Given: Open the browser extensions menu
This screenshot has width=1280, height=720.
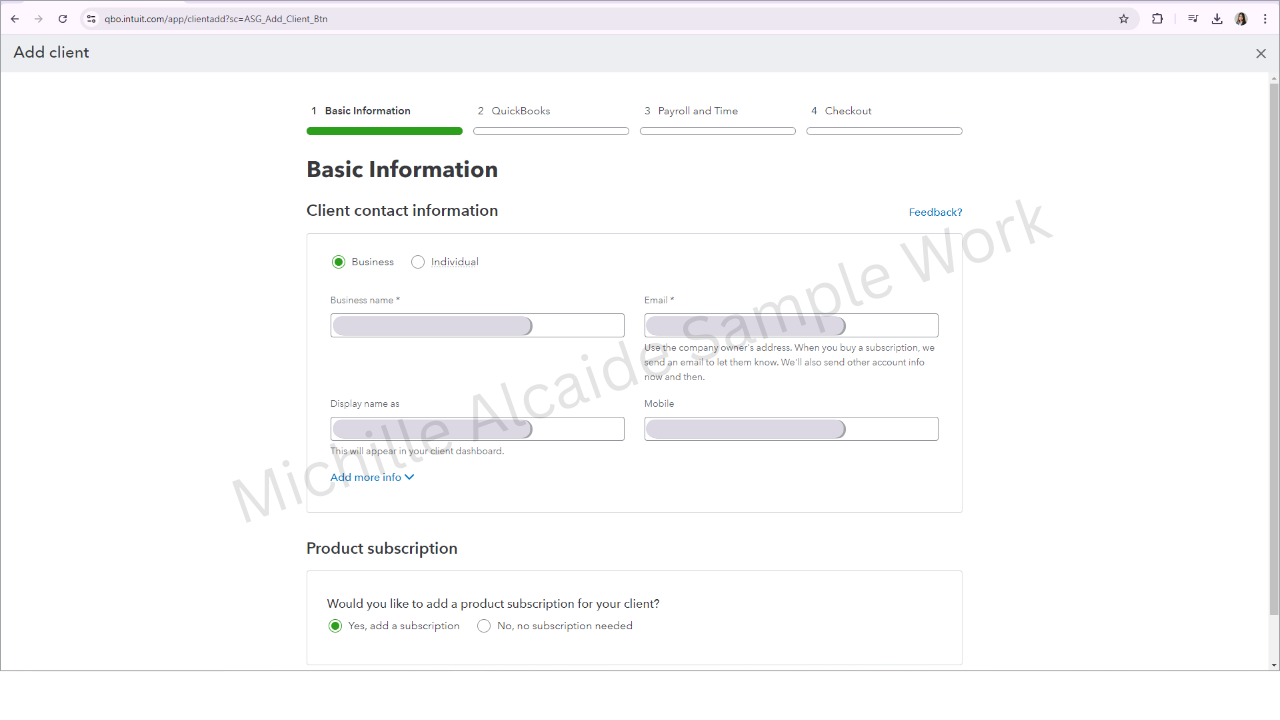Looking at the screenshot, I should point(1158,19).
